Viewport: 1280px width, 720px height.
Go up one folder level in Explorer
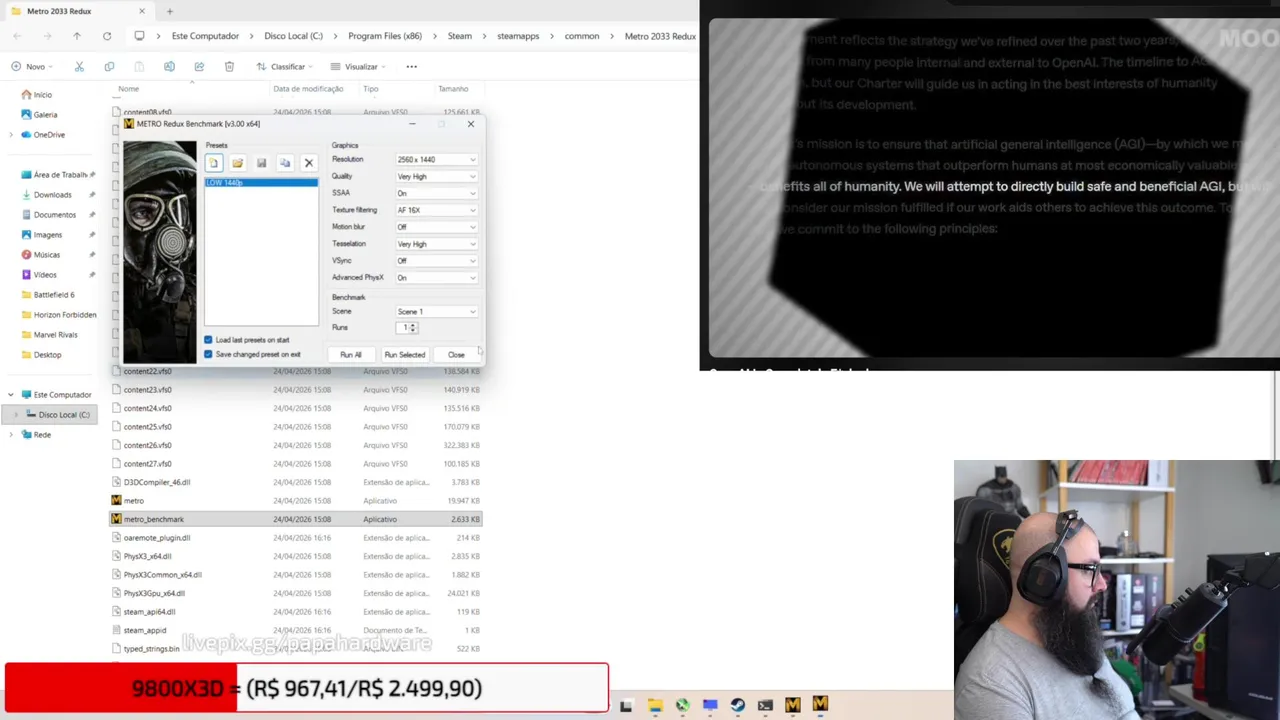tap(77, 36)
